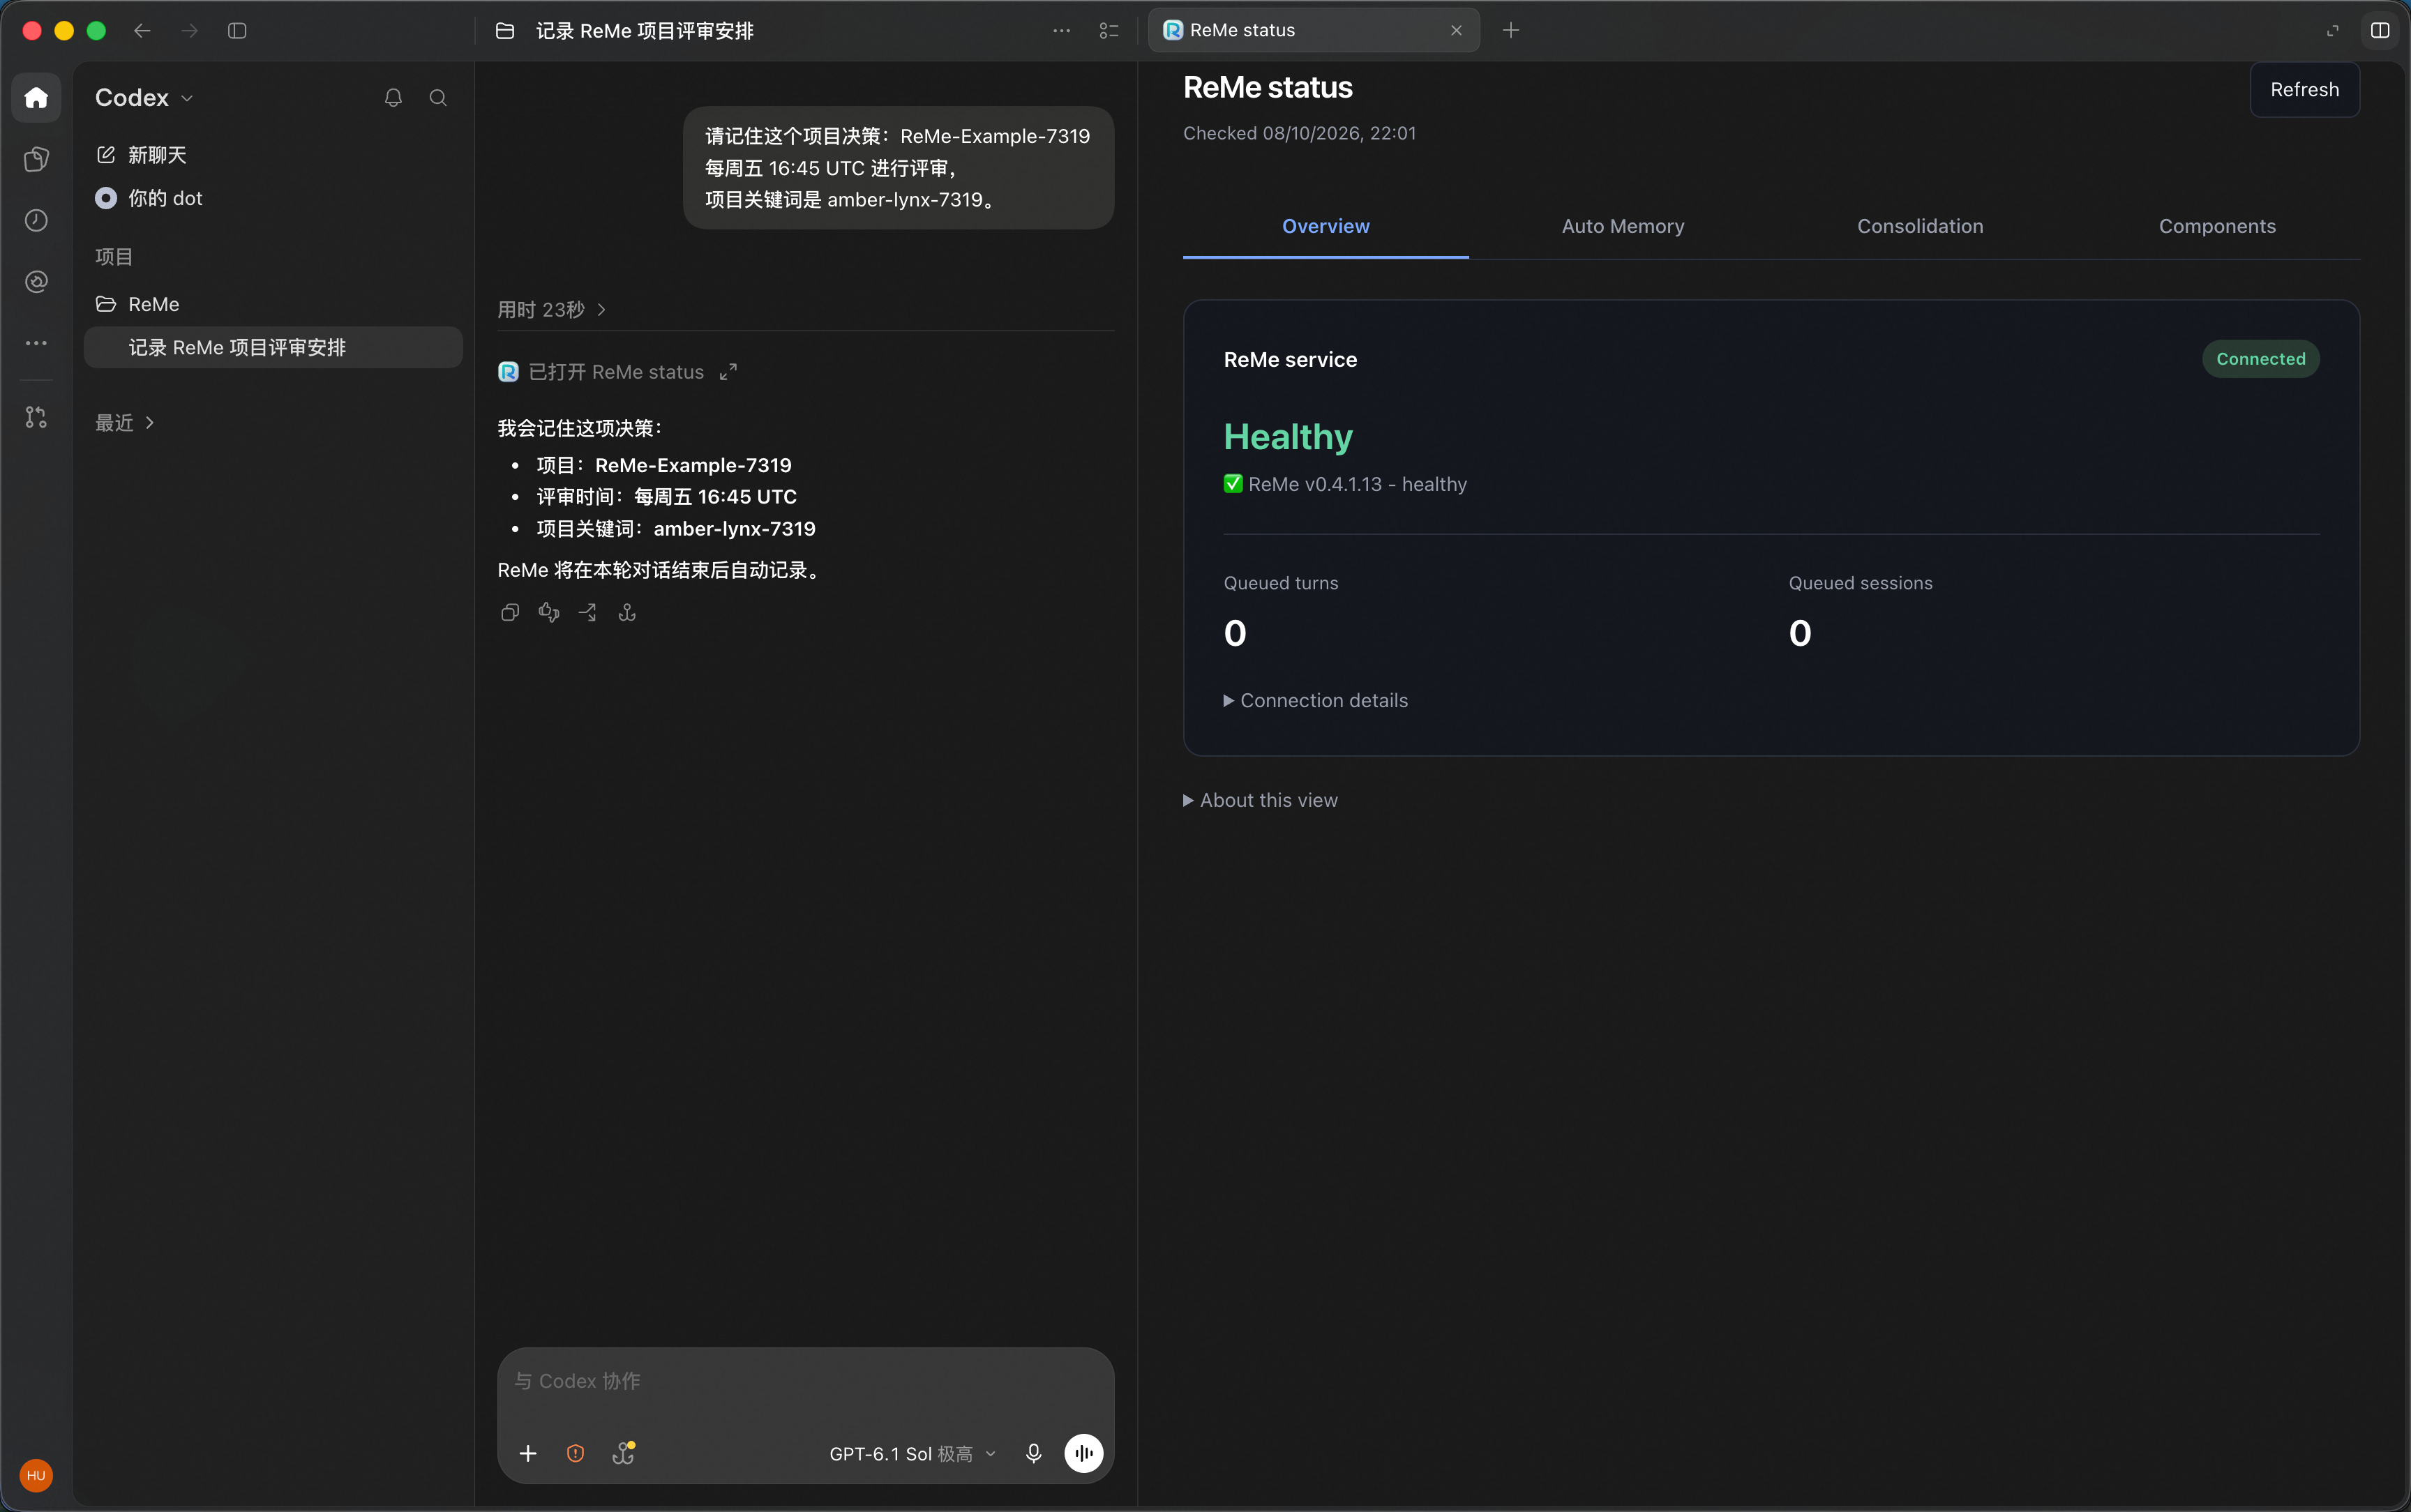Open the chat header three-dots menu

pyautogui.click(x=1061, y=30)
